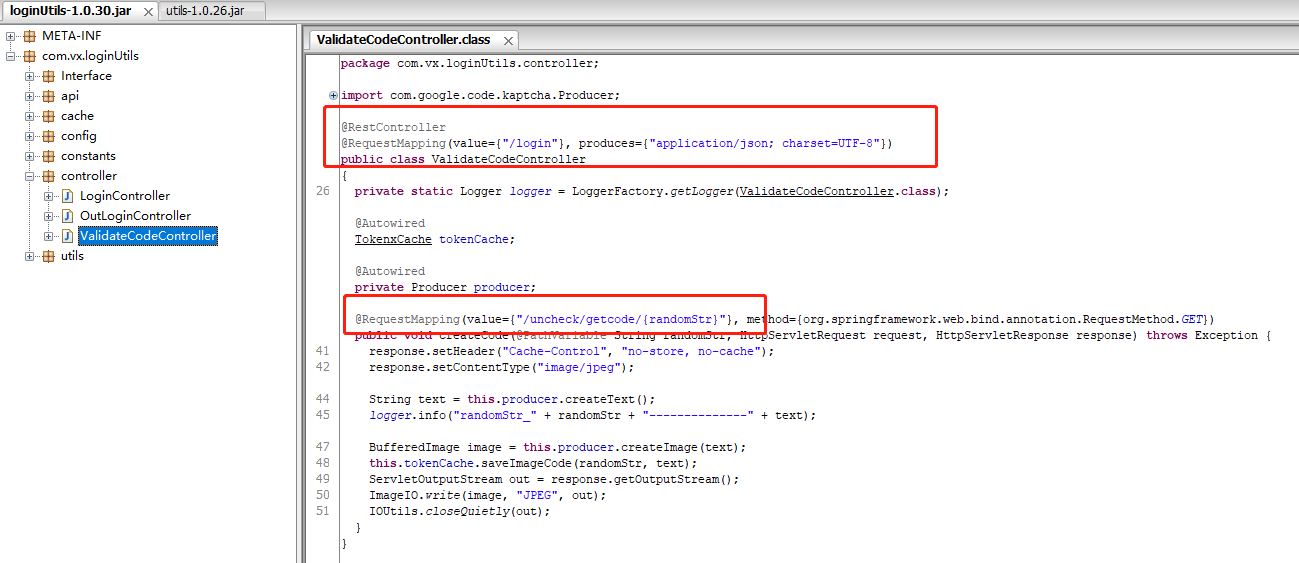Click the @RestController annotation
The image size is (1299, 563).
coord(393,127)
